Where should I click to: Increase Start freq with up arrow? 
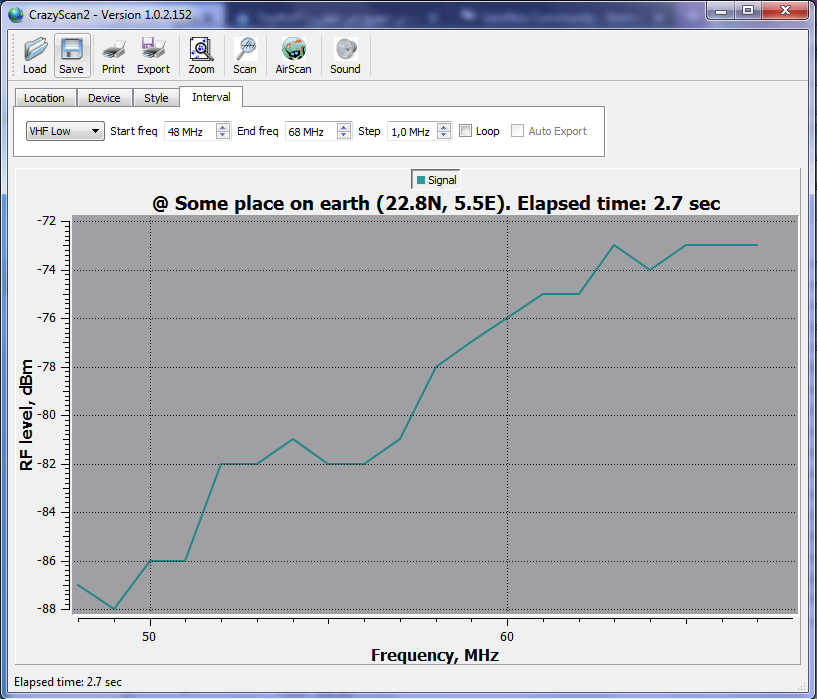pyautogui.click(x=222, y=127)
